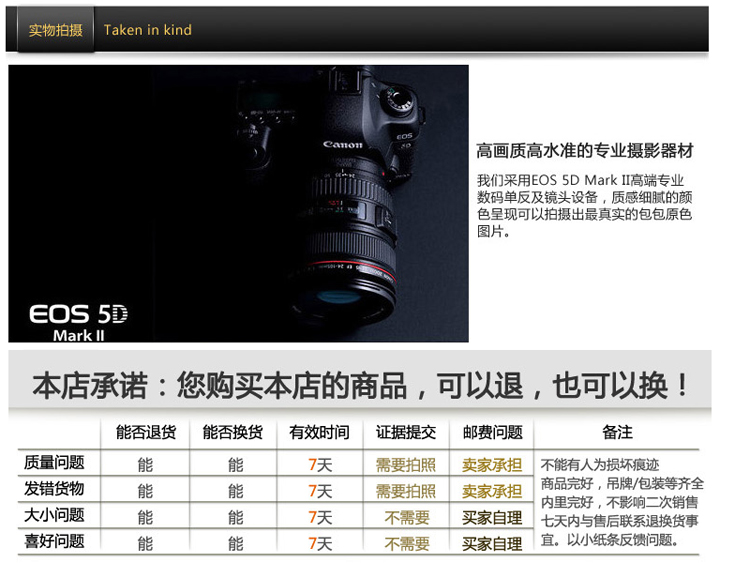The width and height of the screenshot is (750, 563).
Task: Click the '备注' column header
Action: pos(617,432)
